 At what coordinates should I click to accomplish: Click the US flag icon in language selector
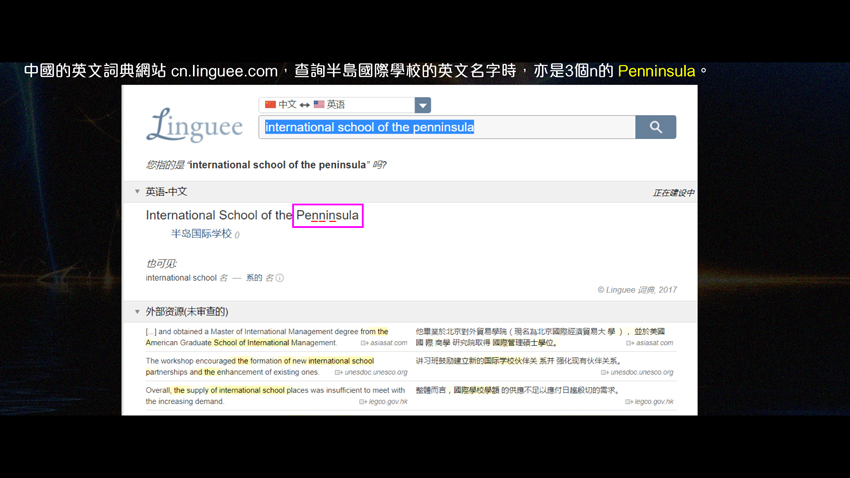[319, 104]
